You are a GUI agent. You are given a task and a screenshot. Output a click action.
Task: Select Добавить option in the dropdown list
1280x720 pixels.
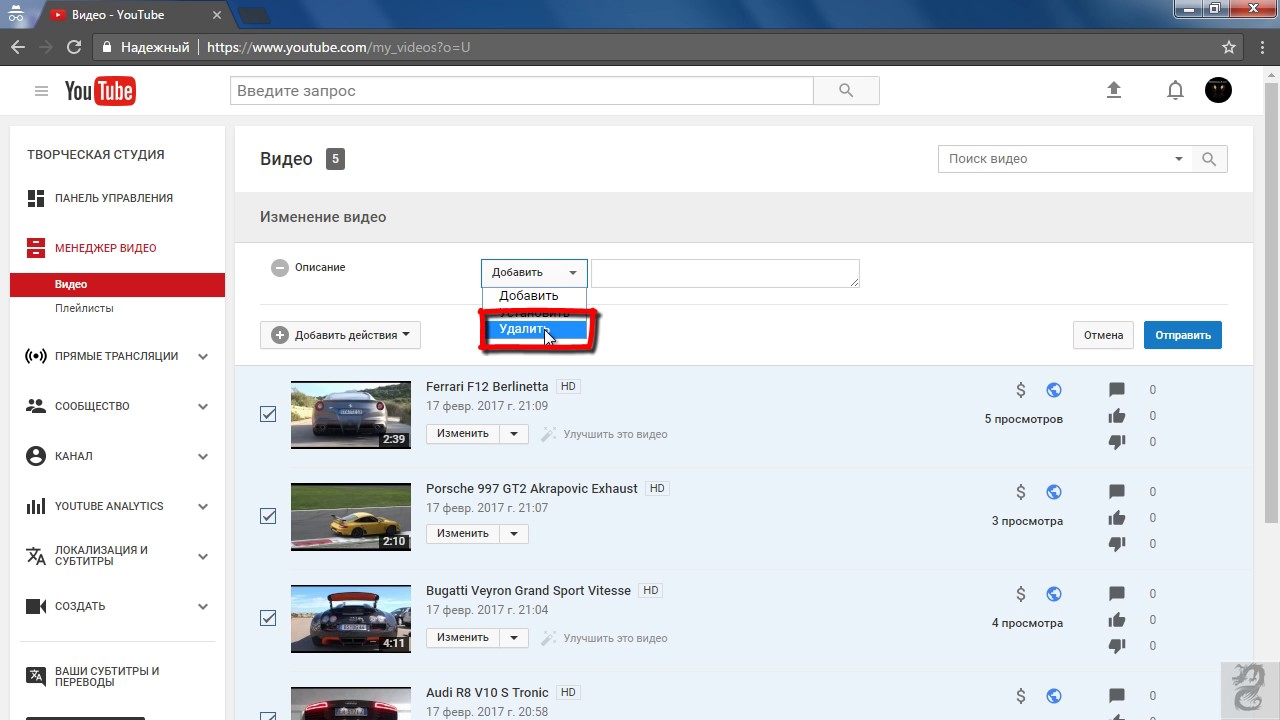[534, 296]
